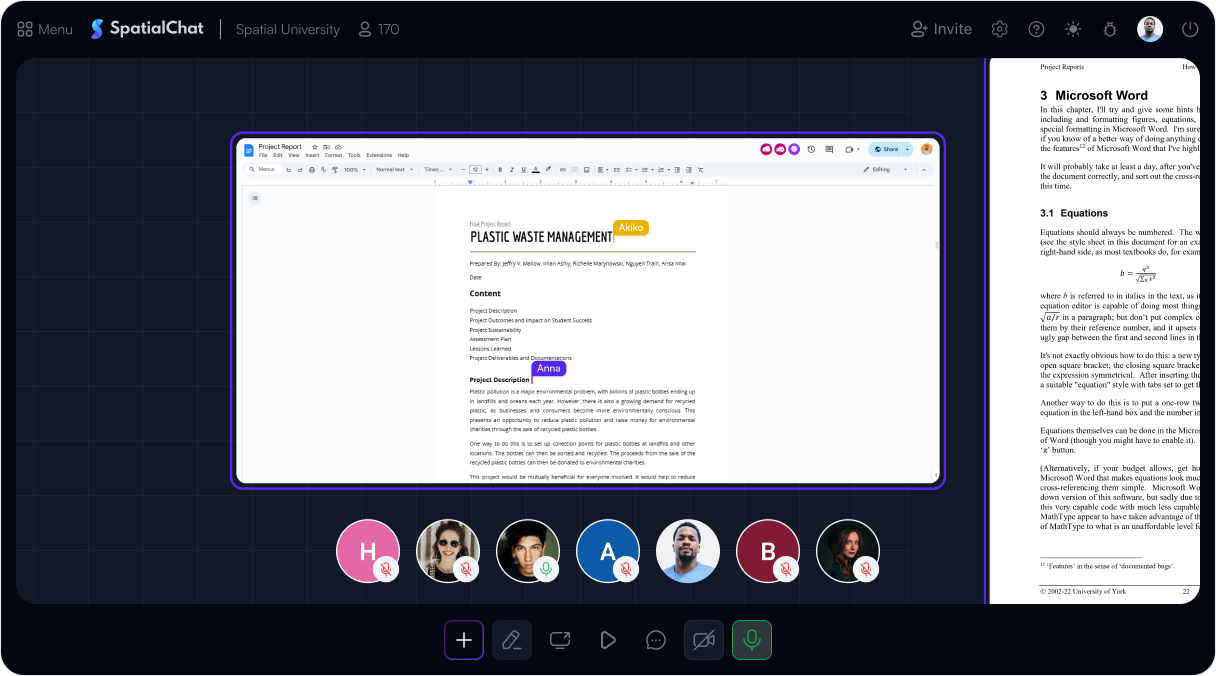This screenshot has height=676, width=1216.
Task: Start screen sharing from bottom toolbar
Action: pyautogui.click(x=559, y=639)
